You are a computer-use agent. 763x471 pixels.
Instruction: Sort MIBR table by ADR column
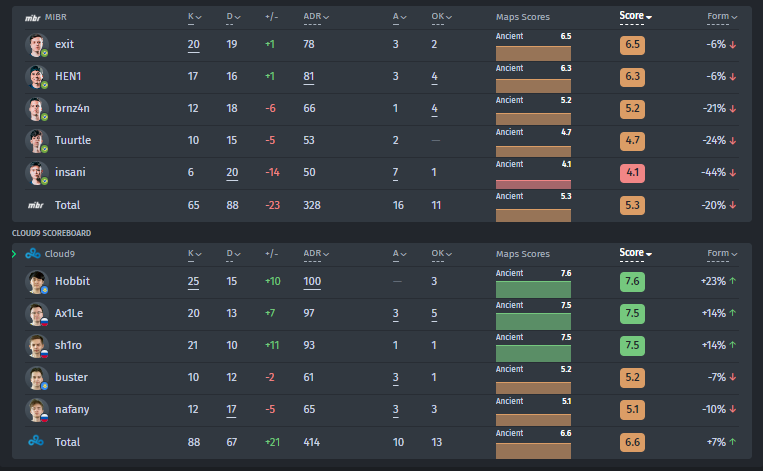tap(316, 17)
